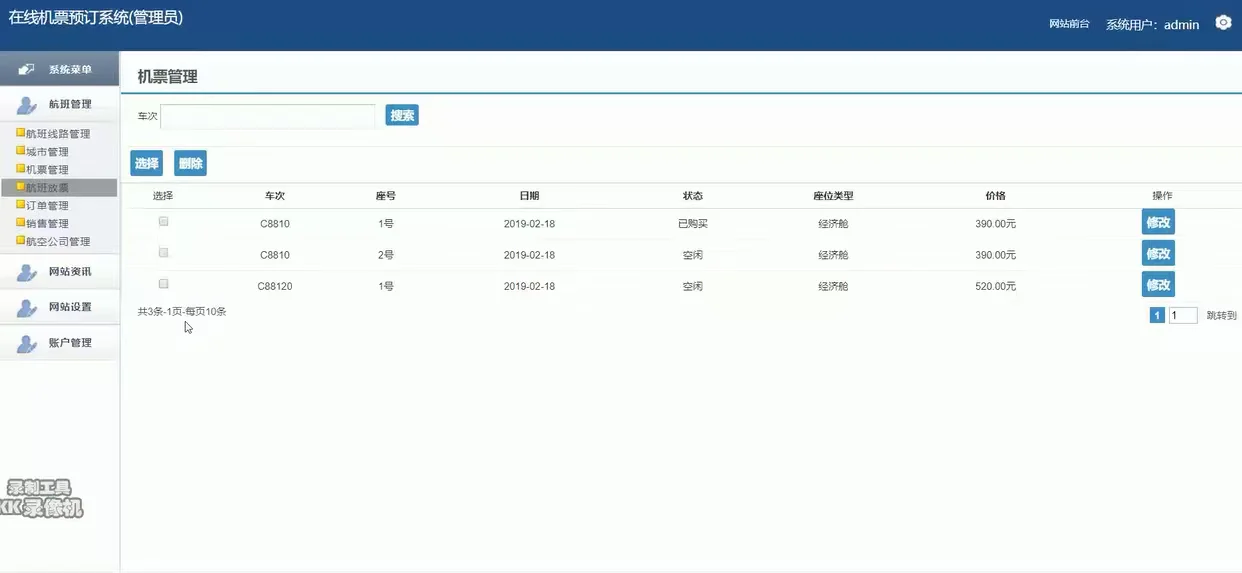This screenshot has height=573, width=1242.
Task: Tick checkbox for the C88120 row
Action: pyautogui.click(x=163, y=284)
